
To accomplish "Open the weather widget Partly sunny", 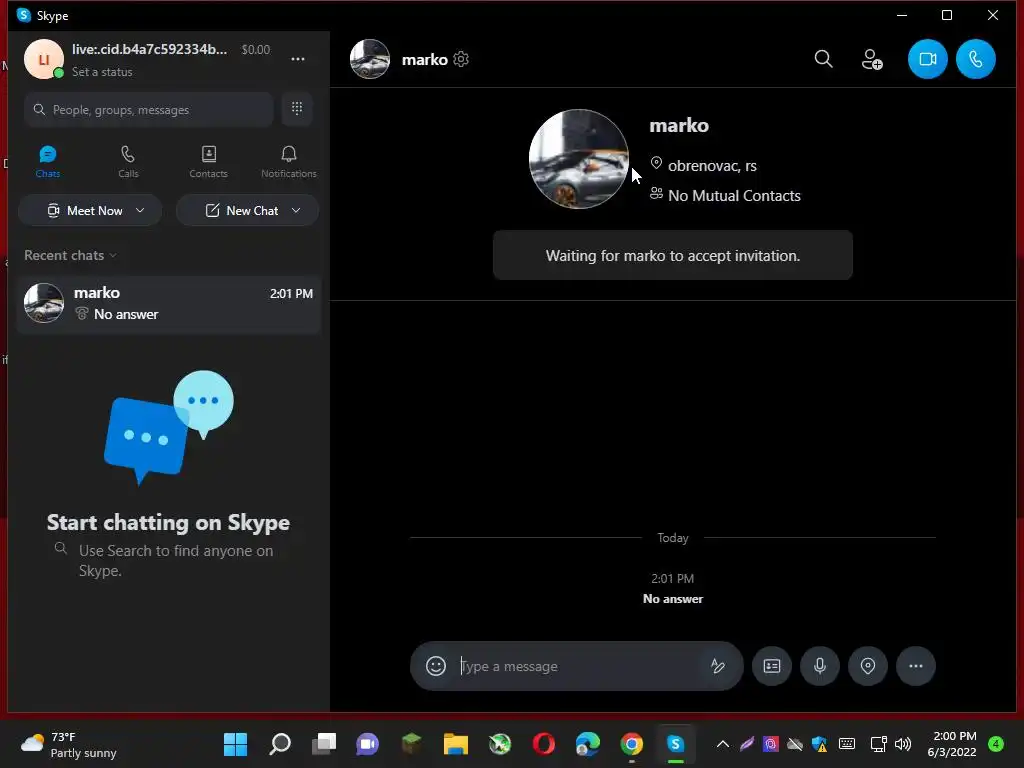I will click(x=69, y=744).
